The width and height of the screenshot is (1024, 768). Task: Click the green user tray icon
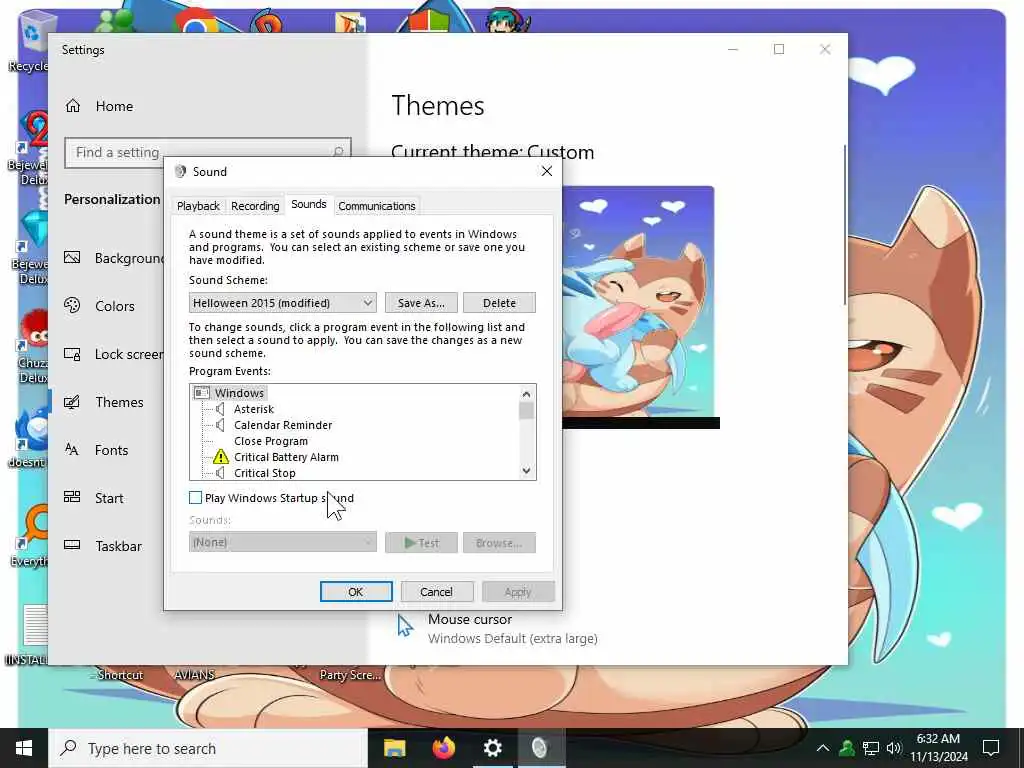(x=847, y=748)
